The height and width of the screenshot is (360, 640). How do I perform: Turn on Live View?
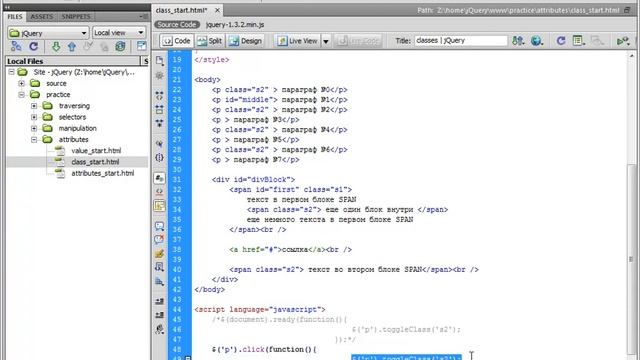298,41
